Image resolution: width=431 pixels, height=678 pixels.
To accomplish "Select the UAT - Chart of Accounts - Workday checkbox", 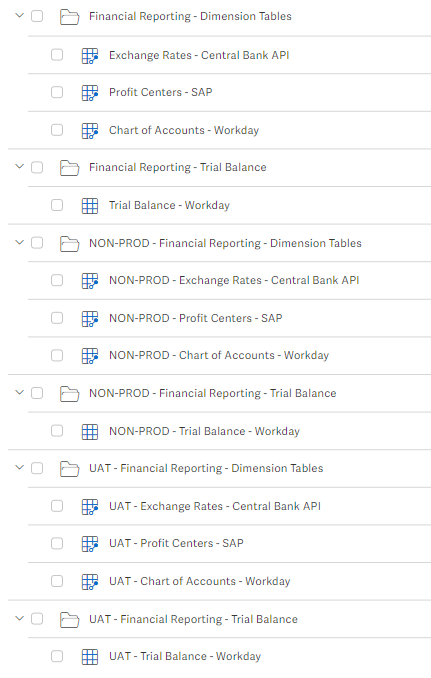I will coord(57,581).
